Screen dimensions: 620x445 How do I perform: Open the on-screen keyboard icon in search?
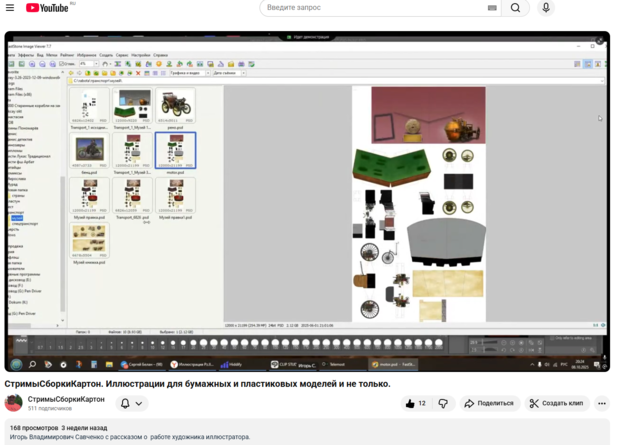(491, 8)
